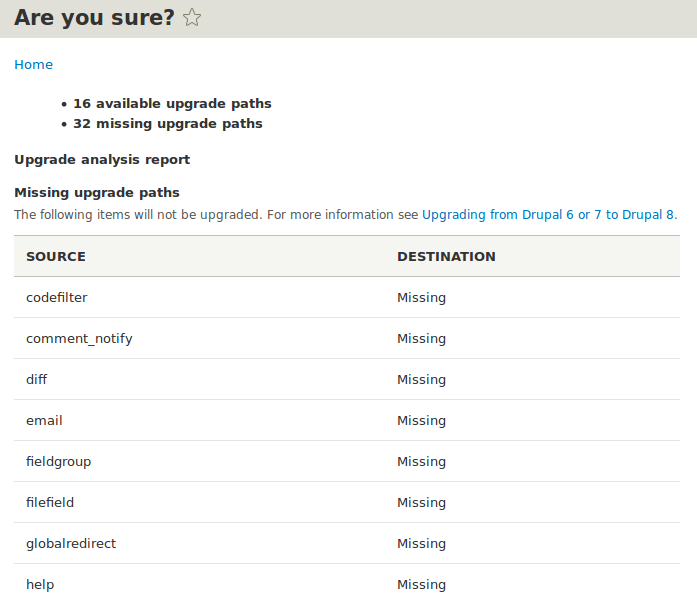Screen dimensions: 697x602
Task: Open Upgrading from Drupal 6 or 7 link
Action: 549,214
